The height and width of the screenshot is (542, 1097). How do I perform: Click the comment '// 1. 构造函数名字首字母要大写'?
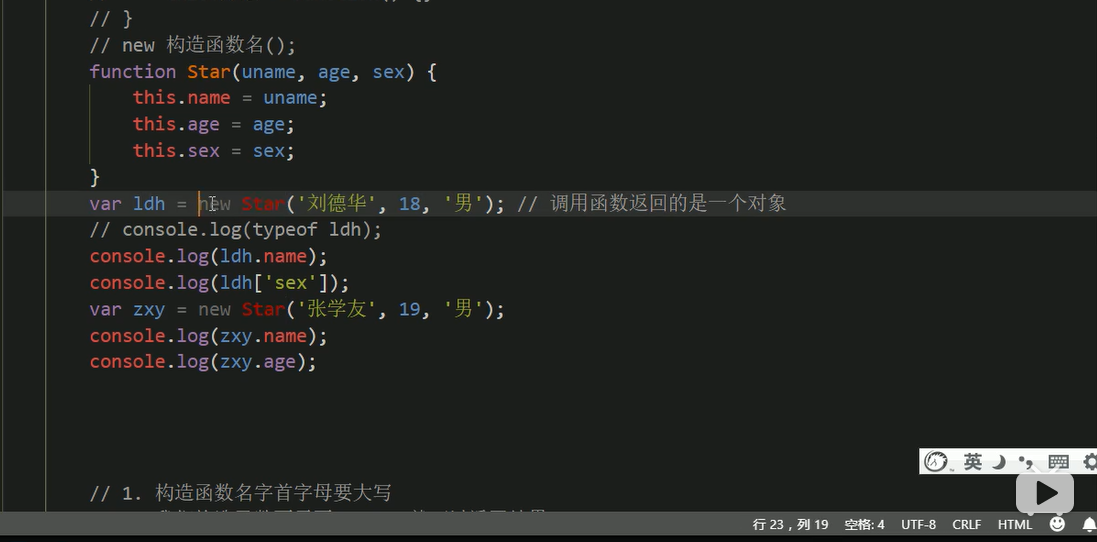[241, 493]
